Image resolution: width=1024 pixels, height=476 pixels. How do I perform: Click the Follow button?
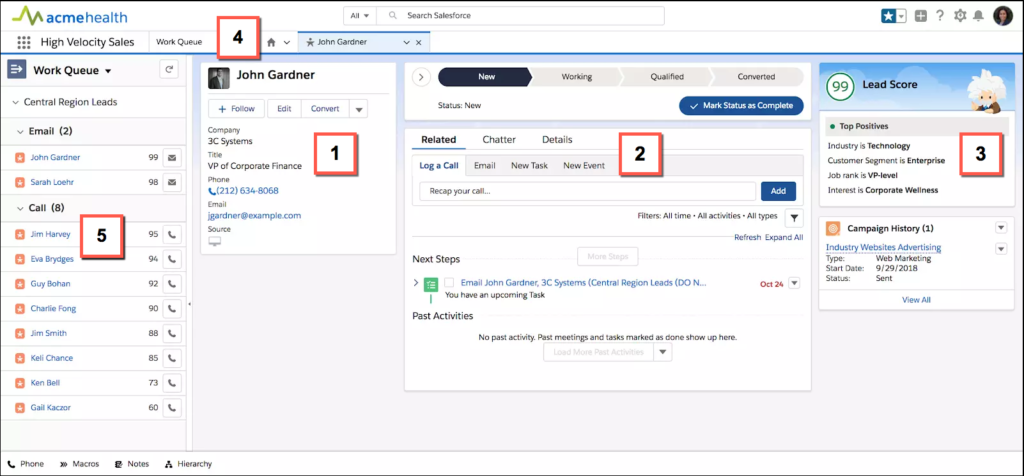[236, 109]
